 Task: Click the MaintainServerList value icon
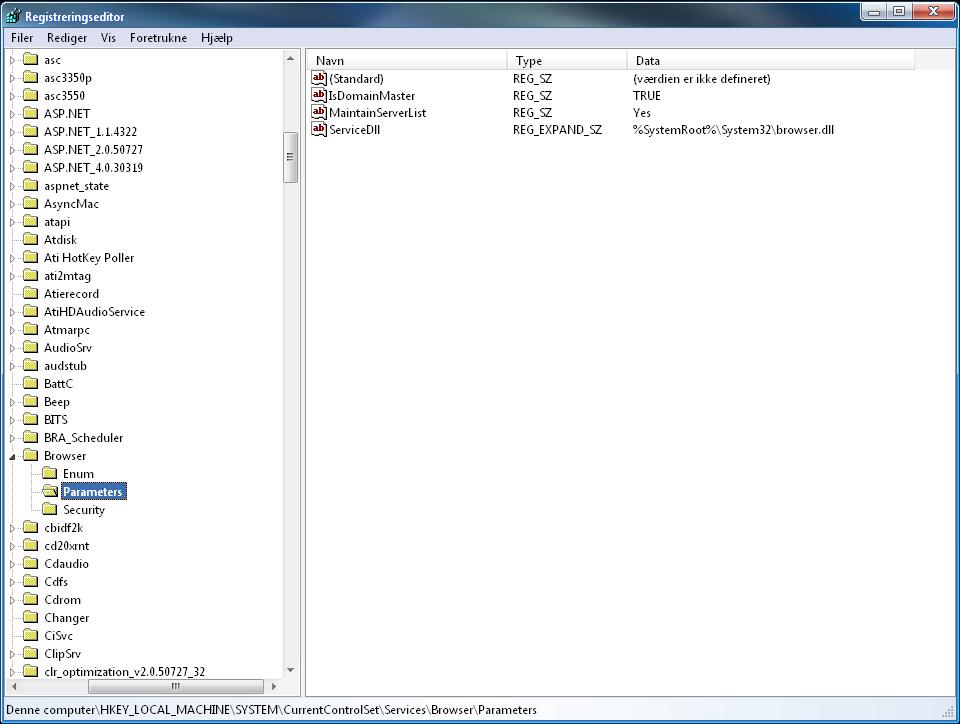[318, 113]
